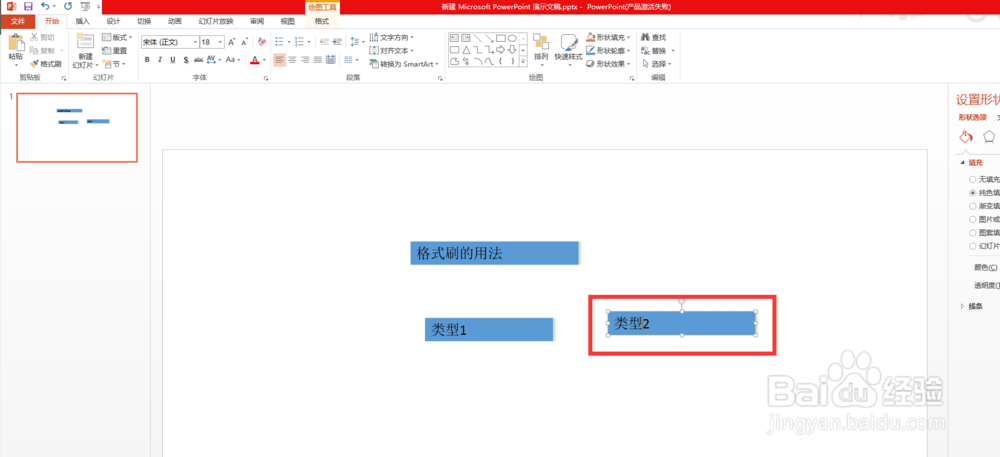
Task: Open the Text Direction (文字方向) dropdown
Action: coord(392,38)
